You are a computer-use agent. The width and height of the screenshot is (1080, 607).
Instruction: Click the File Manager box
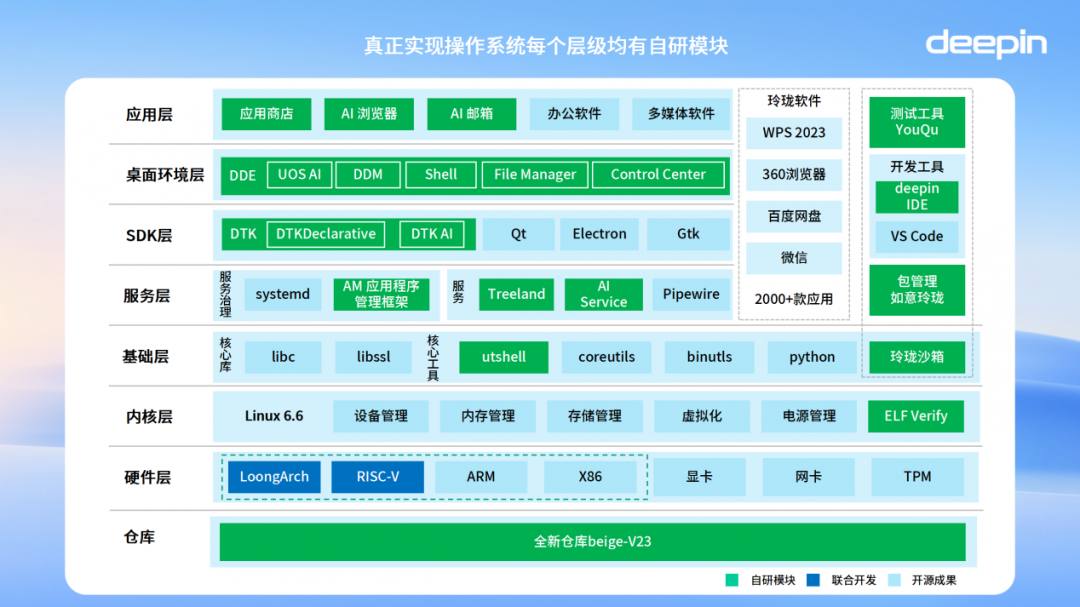534,174
